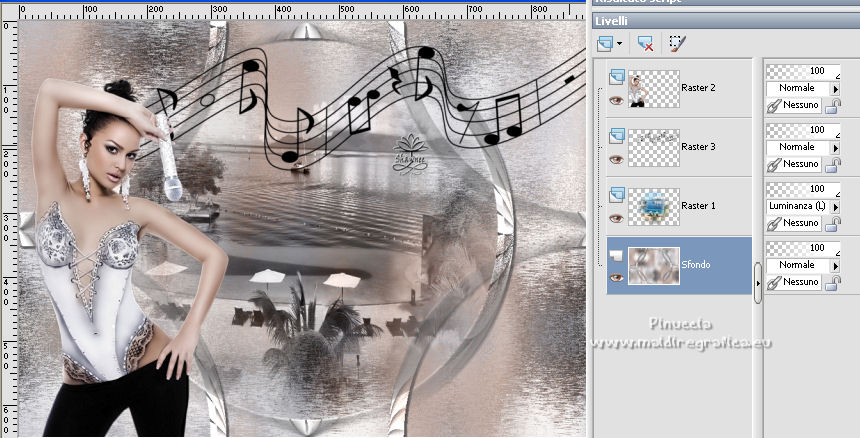Viewport: 860px width, 438px height.
Task: Open the New Layer dropdown arrow in Livelli toolbar
Action: click(x=620, y=43)
